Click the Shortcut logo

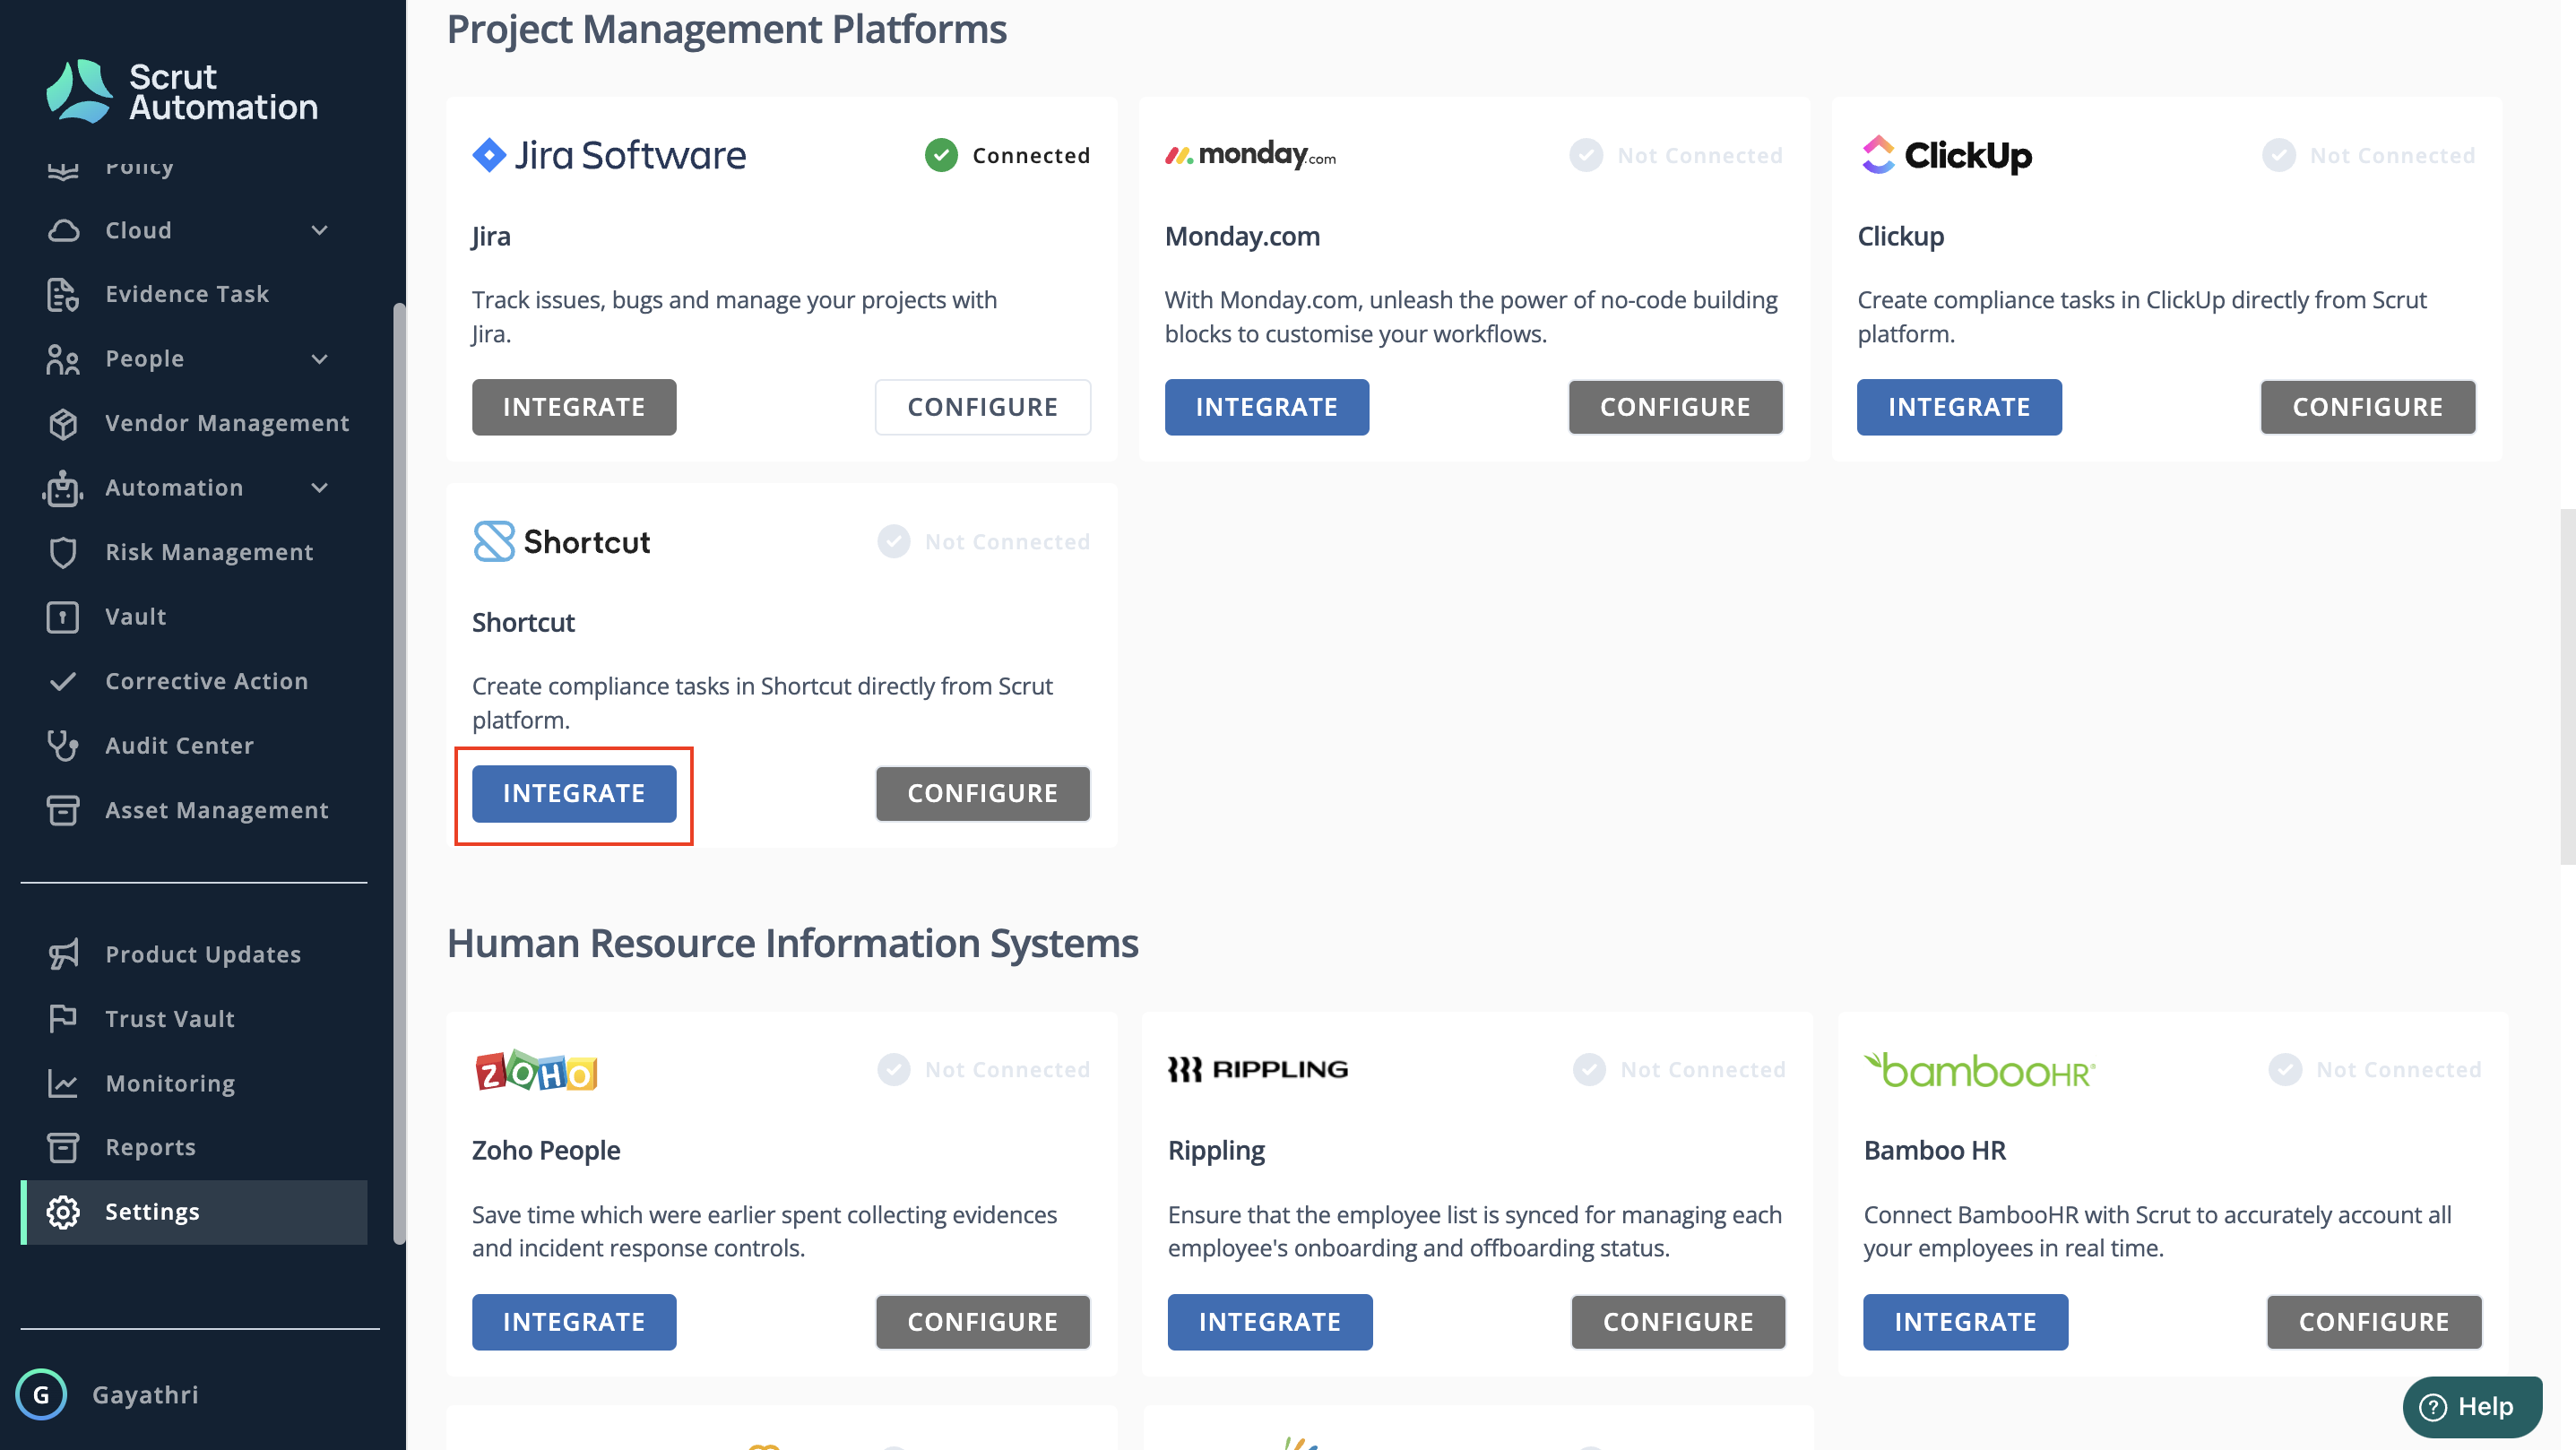click(561, 541)
